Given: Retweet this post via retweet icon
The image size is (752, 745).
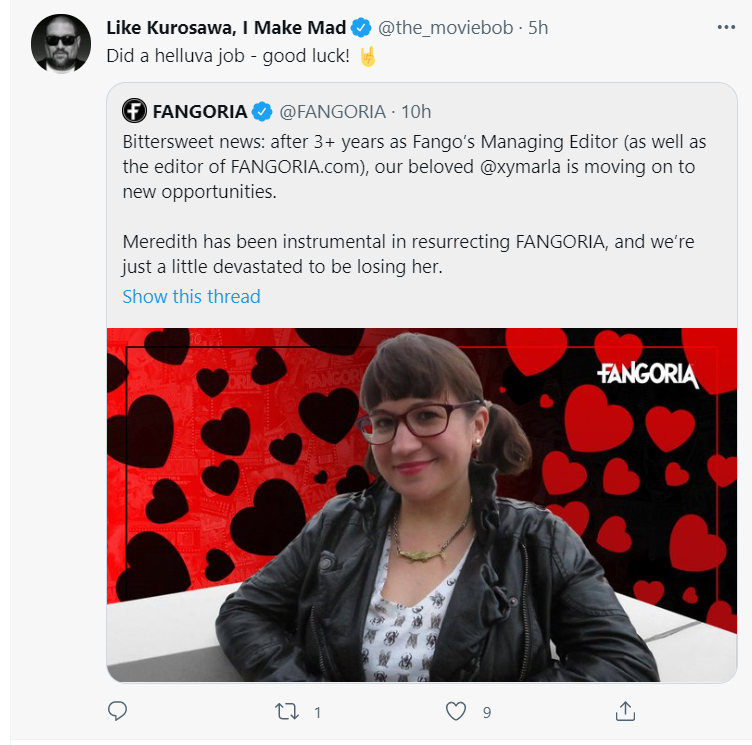Looking at the screenshot, I should click(x=287, y=711).
